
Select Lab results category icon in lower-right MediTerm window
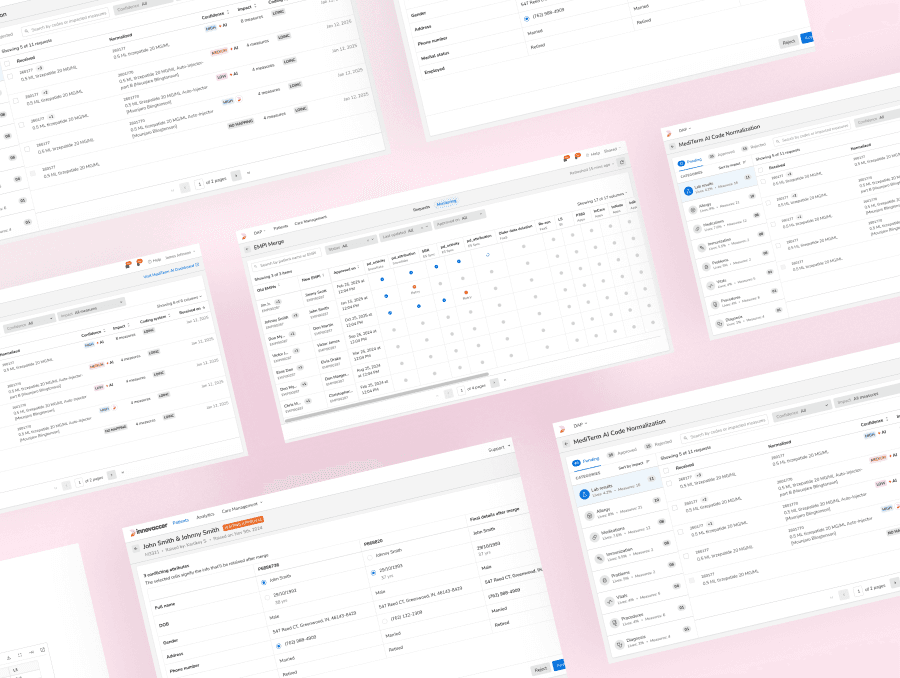tap(584, 494)
